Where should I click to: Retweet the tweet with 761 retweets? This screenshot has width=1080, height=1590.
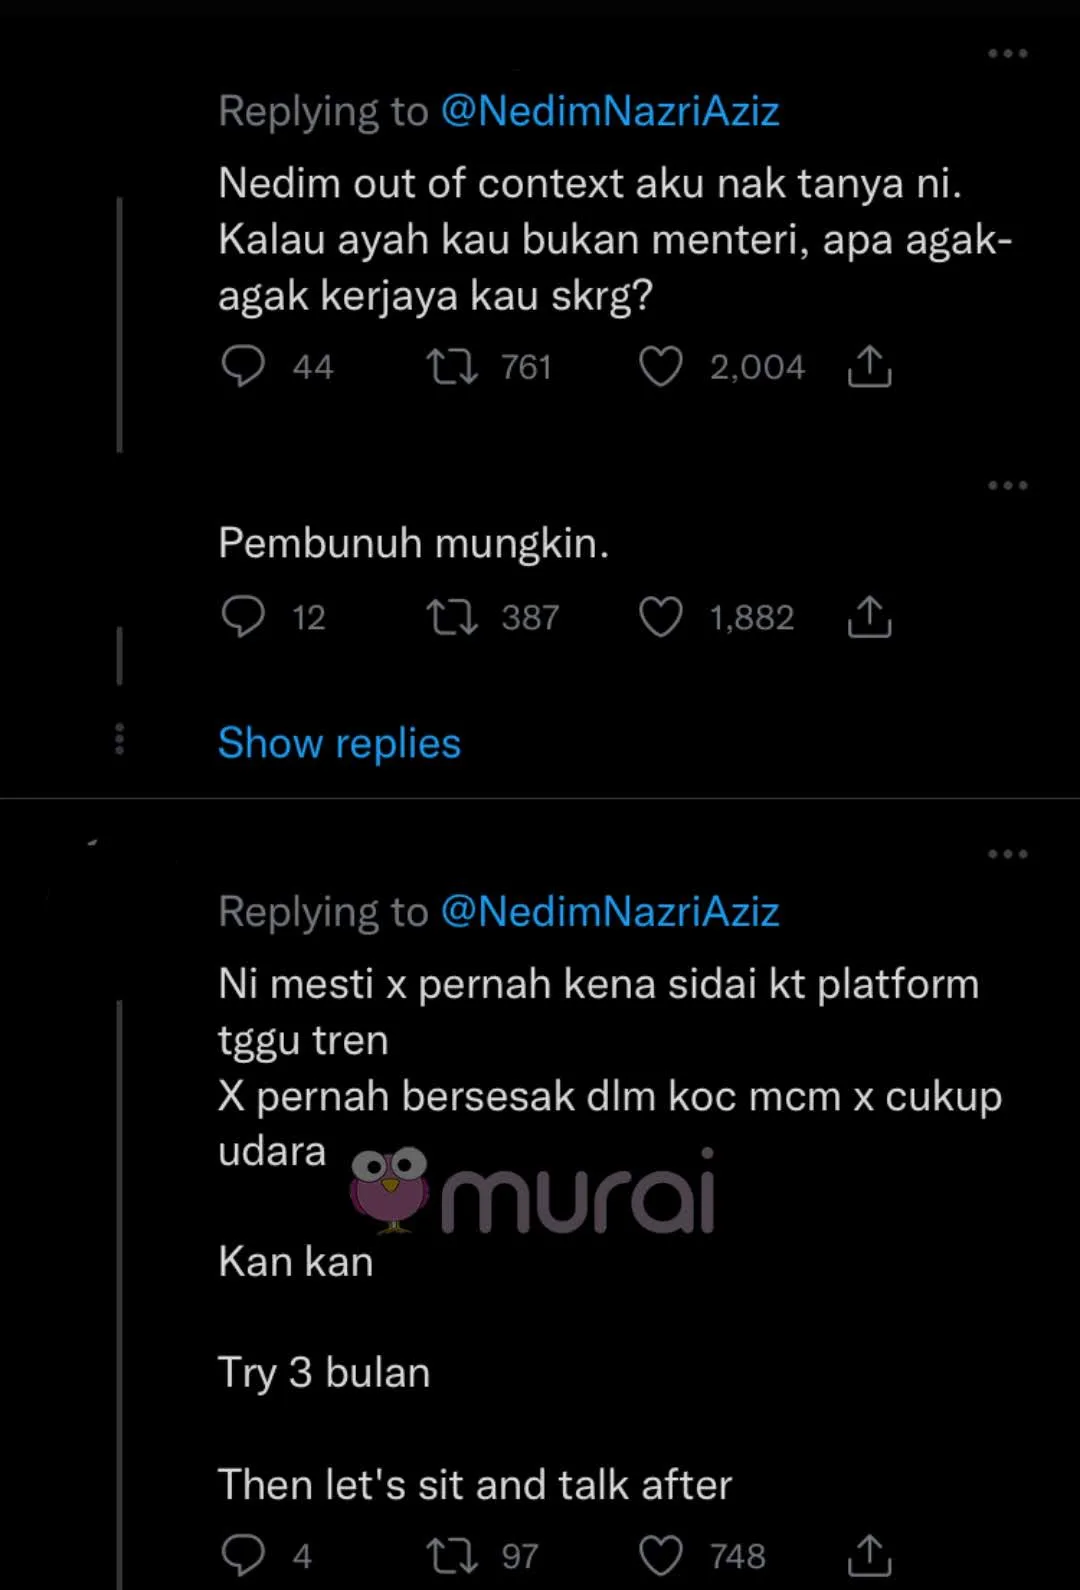click(x=452, y=367)
